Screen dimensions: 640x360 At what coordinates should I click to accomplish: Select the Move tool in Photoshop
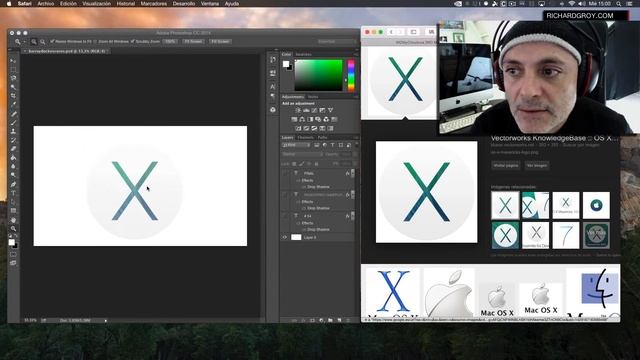pyautogui.click(x=13, y=61)
